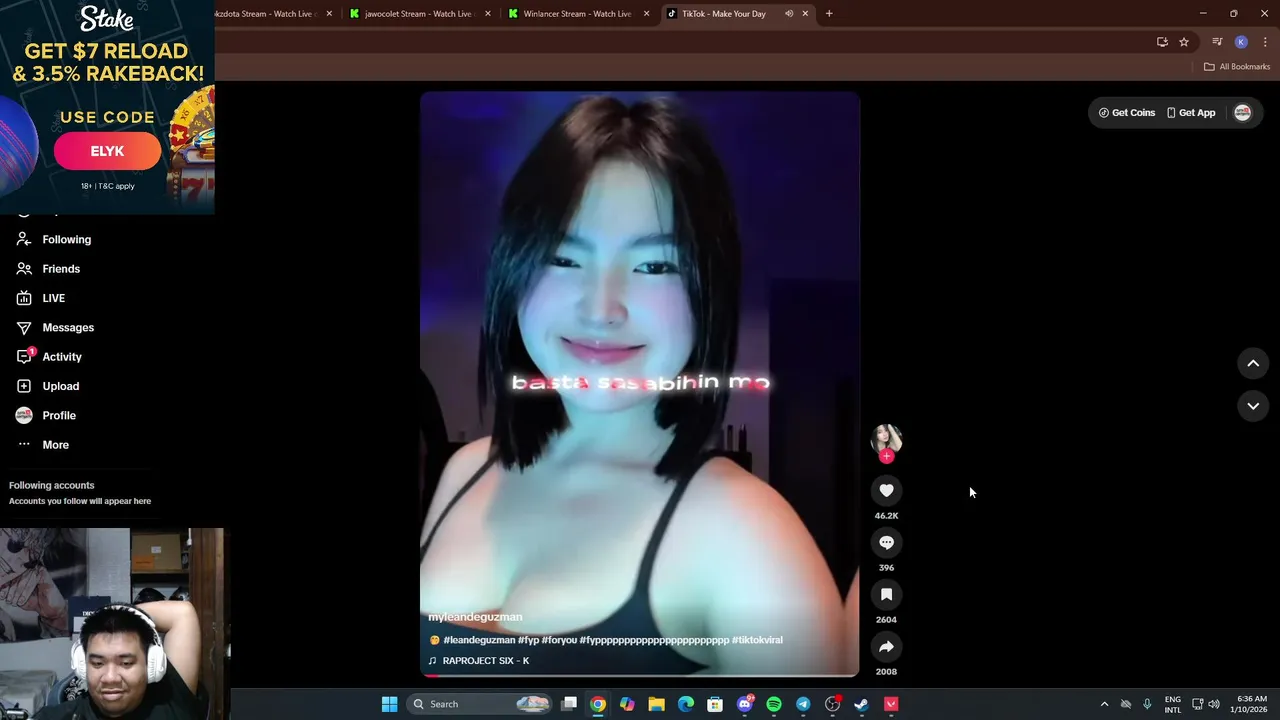The image size is (1280, 720).
Task: Open Discord from the taskbar
Action: (745, 704)
